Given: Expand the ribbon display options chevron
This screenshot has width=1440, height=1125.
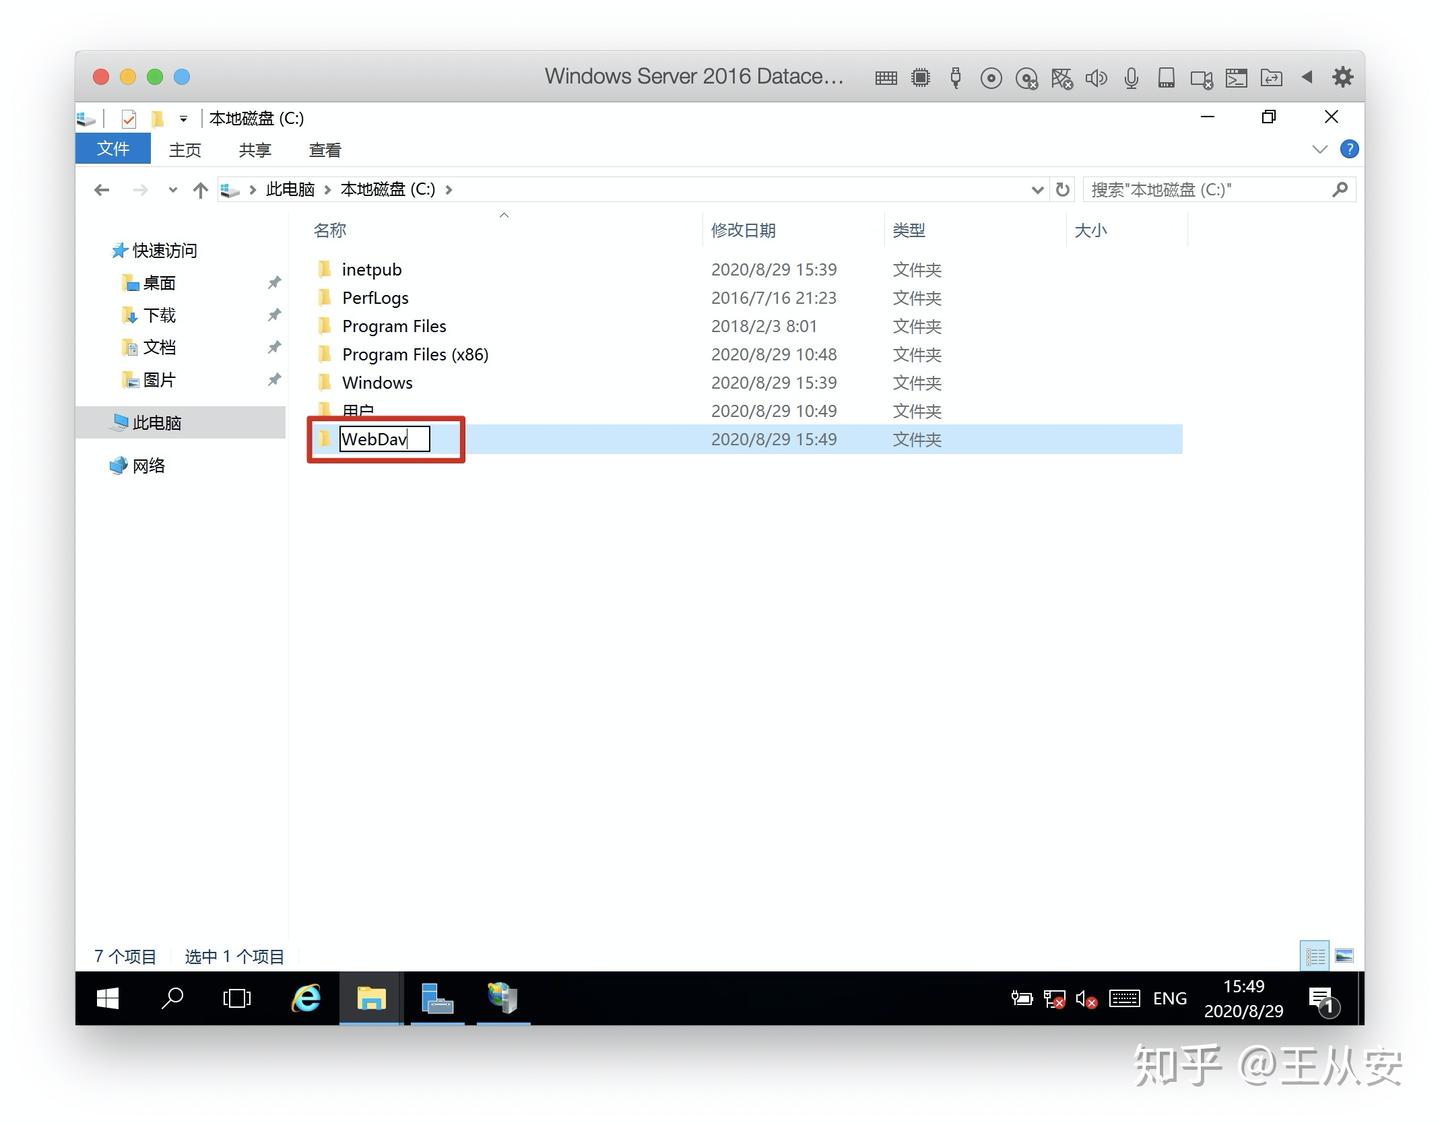Looking at the screenshot, I should tap(1320, 149).
